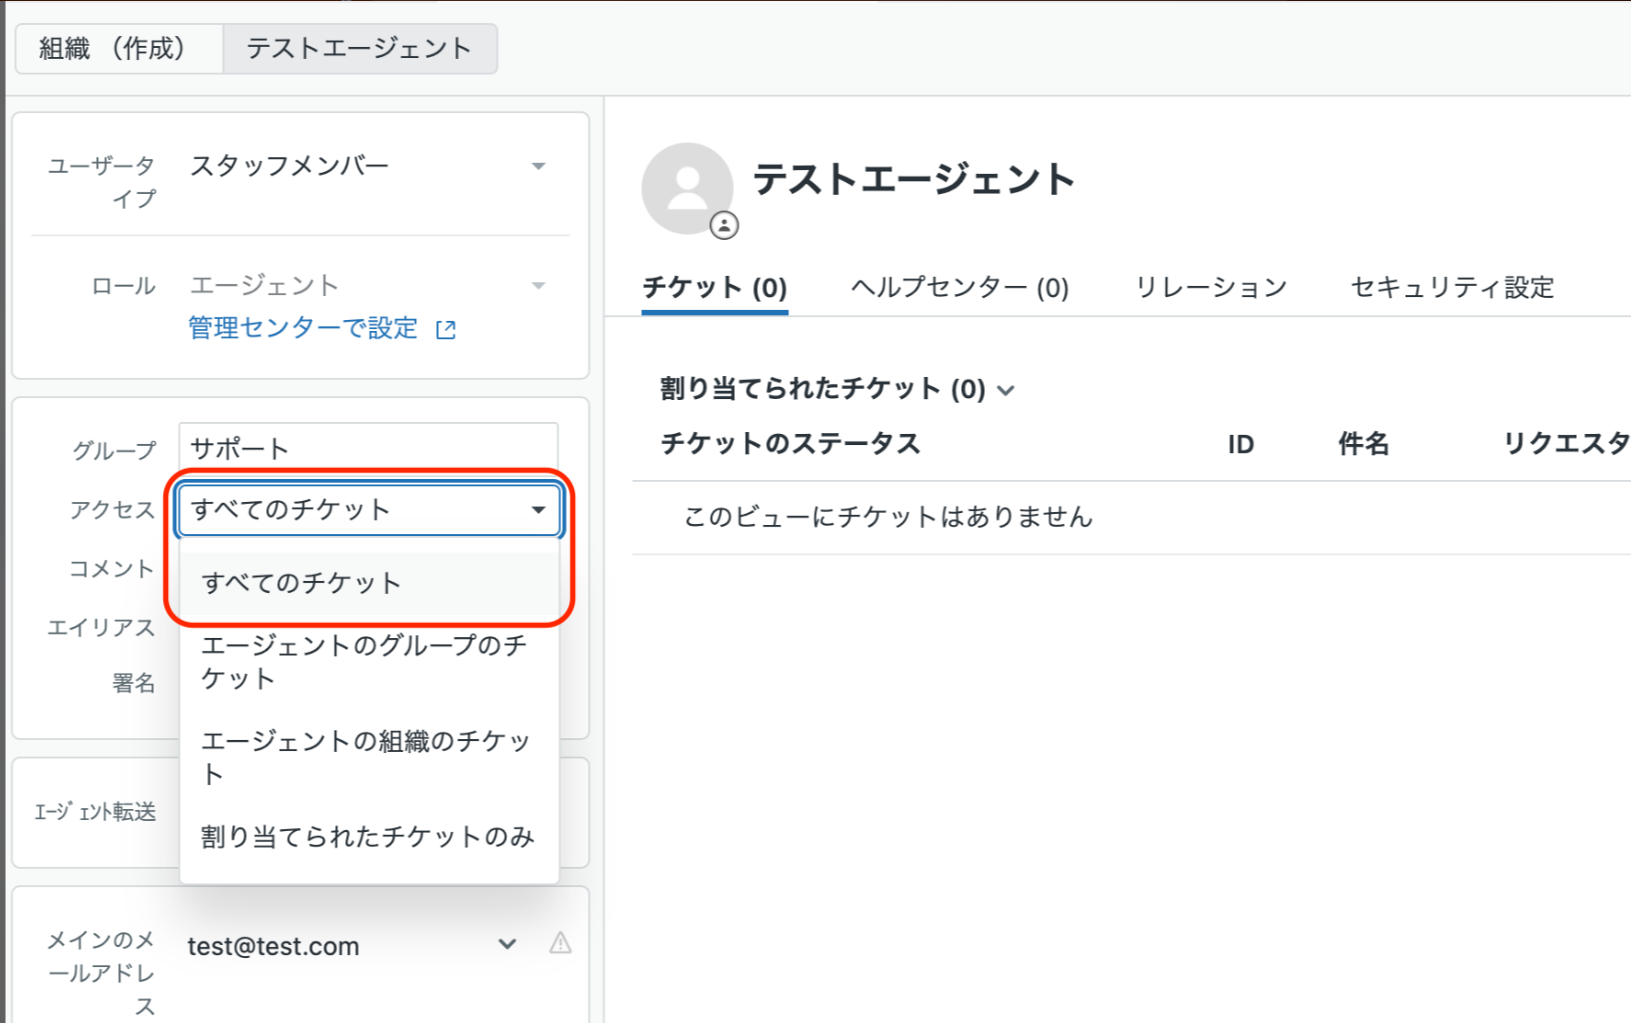
Task: Switch to the テストエージェント tab
Action: click(x=359, y=49)
